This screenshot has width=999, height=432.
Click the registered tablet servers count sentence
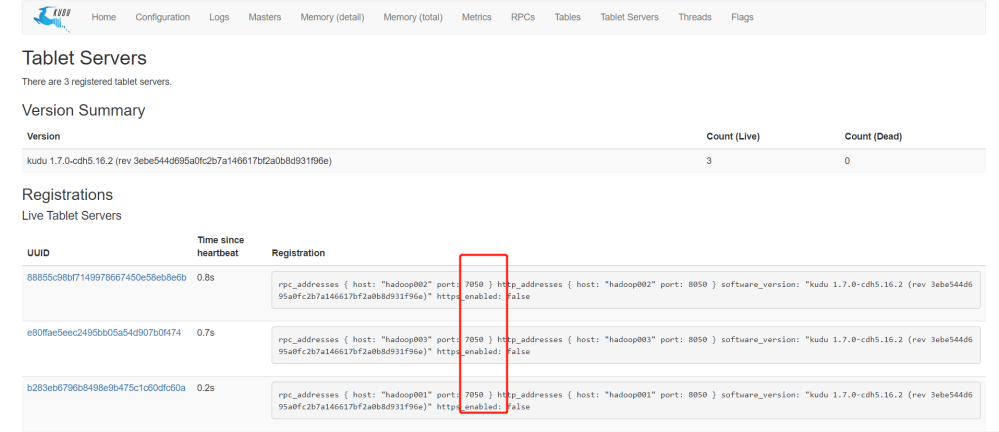tap(97, 82)
